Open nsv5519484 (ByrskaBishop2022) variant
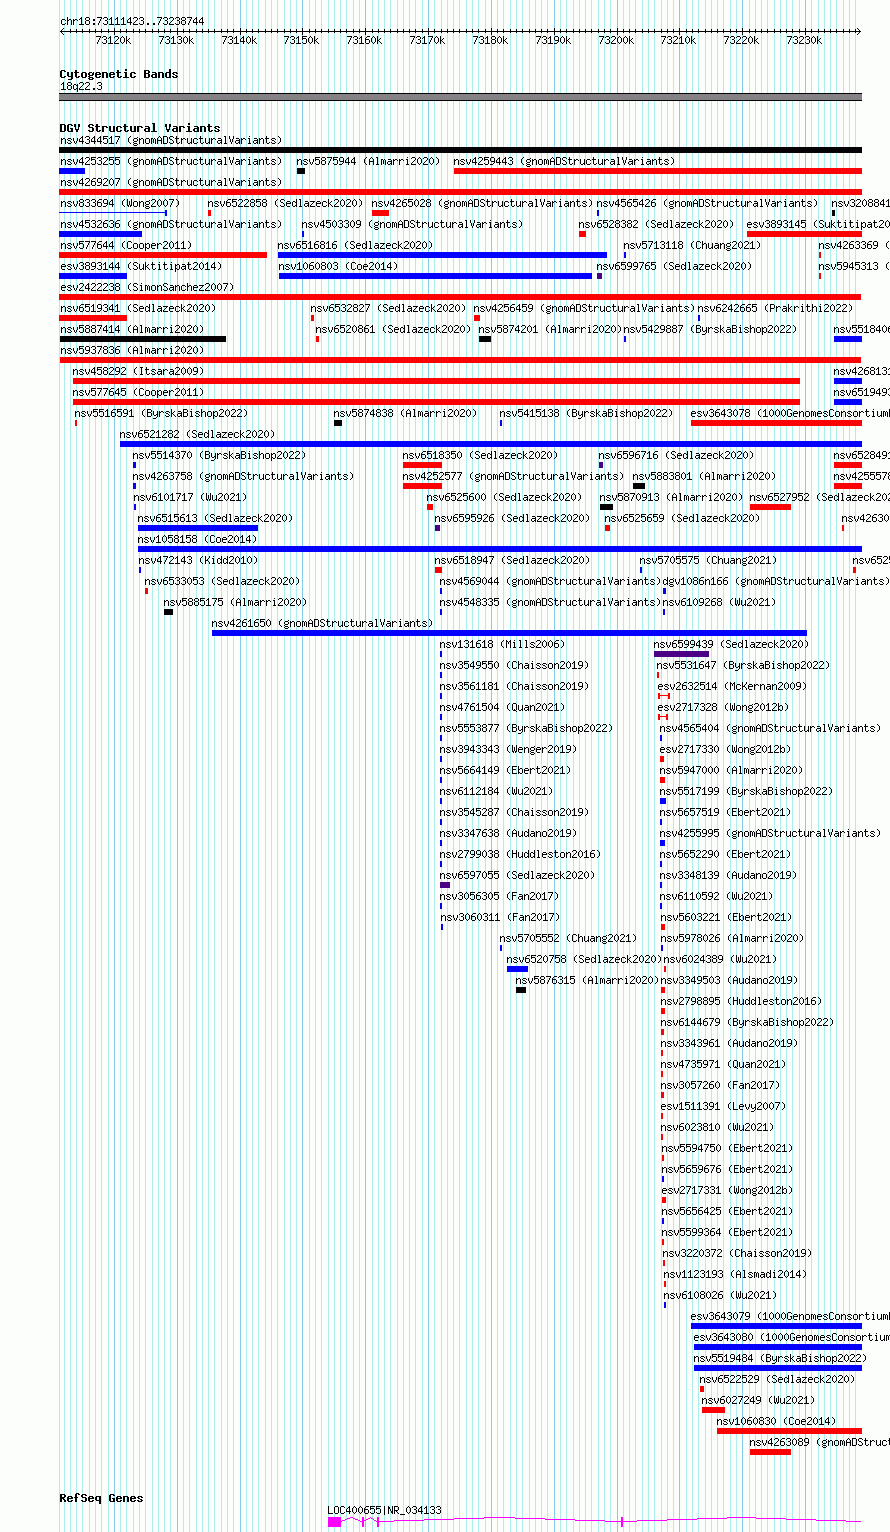 coord(781,1358)
